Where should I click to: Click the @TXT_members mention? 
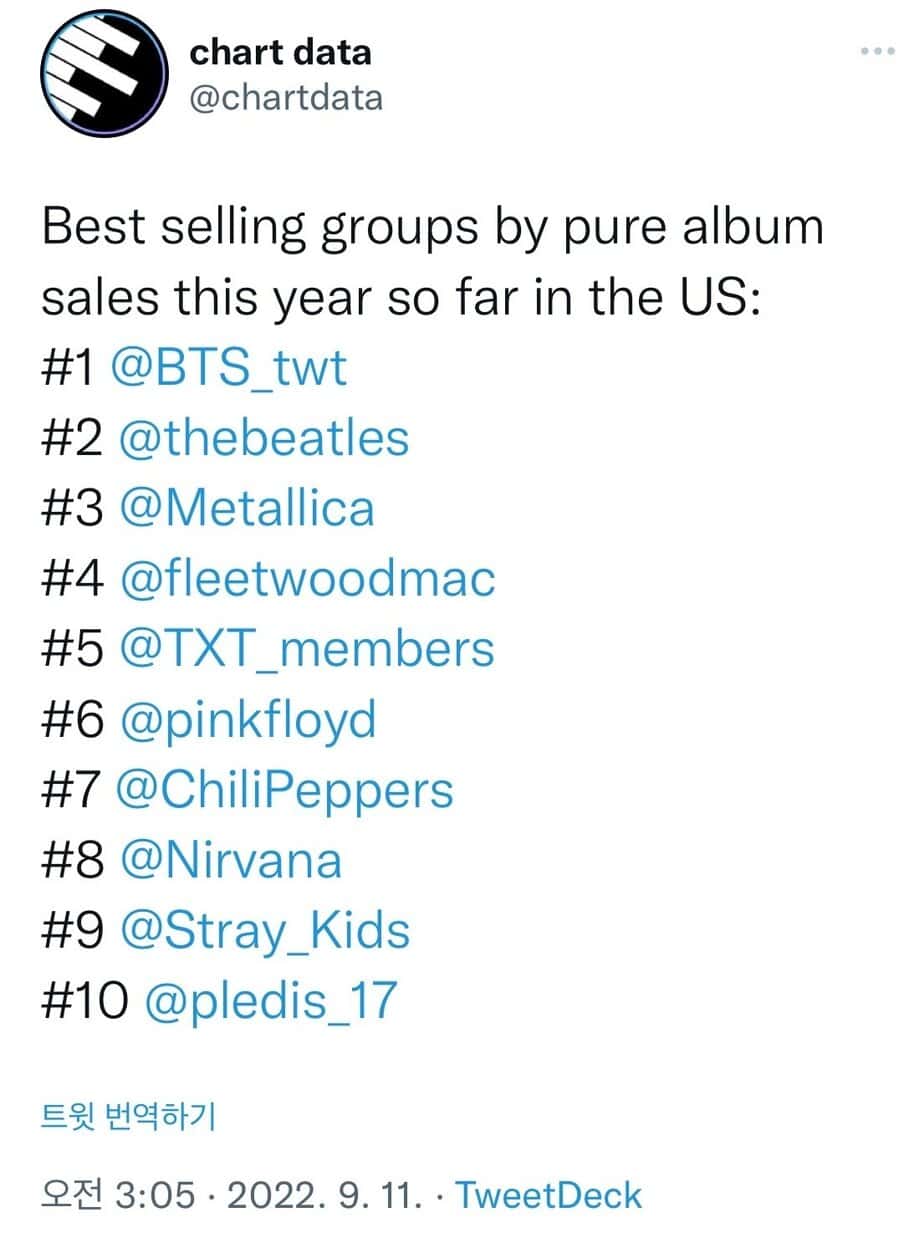pyautogui.click(x=306, y=648)
